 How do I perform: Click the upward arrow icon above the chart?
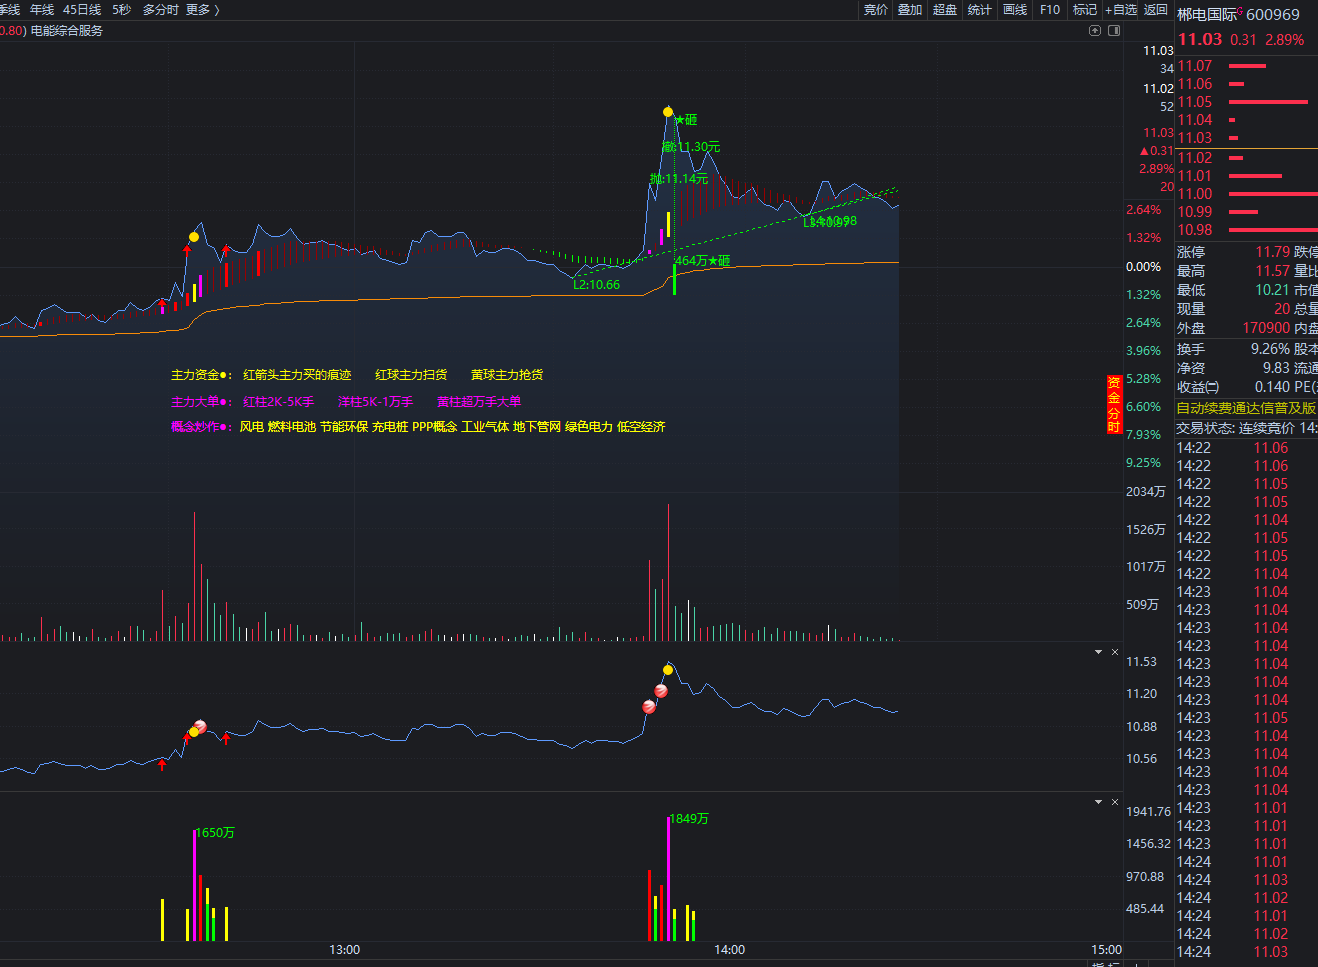pos(1095,31)
